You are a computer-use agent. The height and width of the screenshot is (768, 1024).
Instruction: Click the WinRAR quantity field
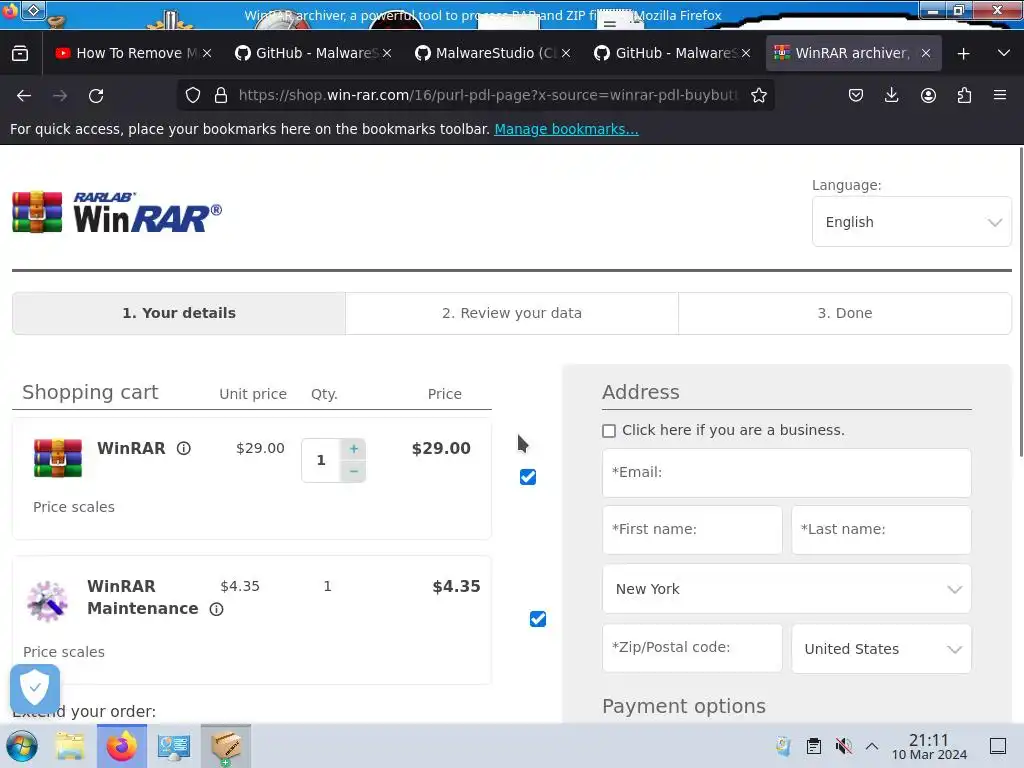(x=321, y=460)
